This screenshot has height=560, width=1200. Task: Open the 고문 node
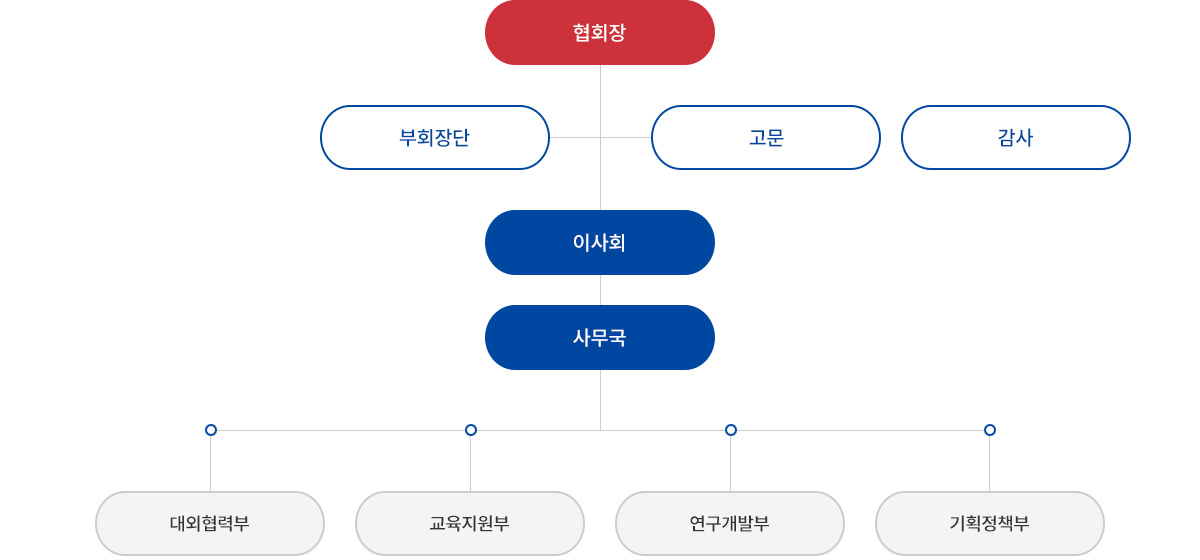[x=766, y=137]
